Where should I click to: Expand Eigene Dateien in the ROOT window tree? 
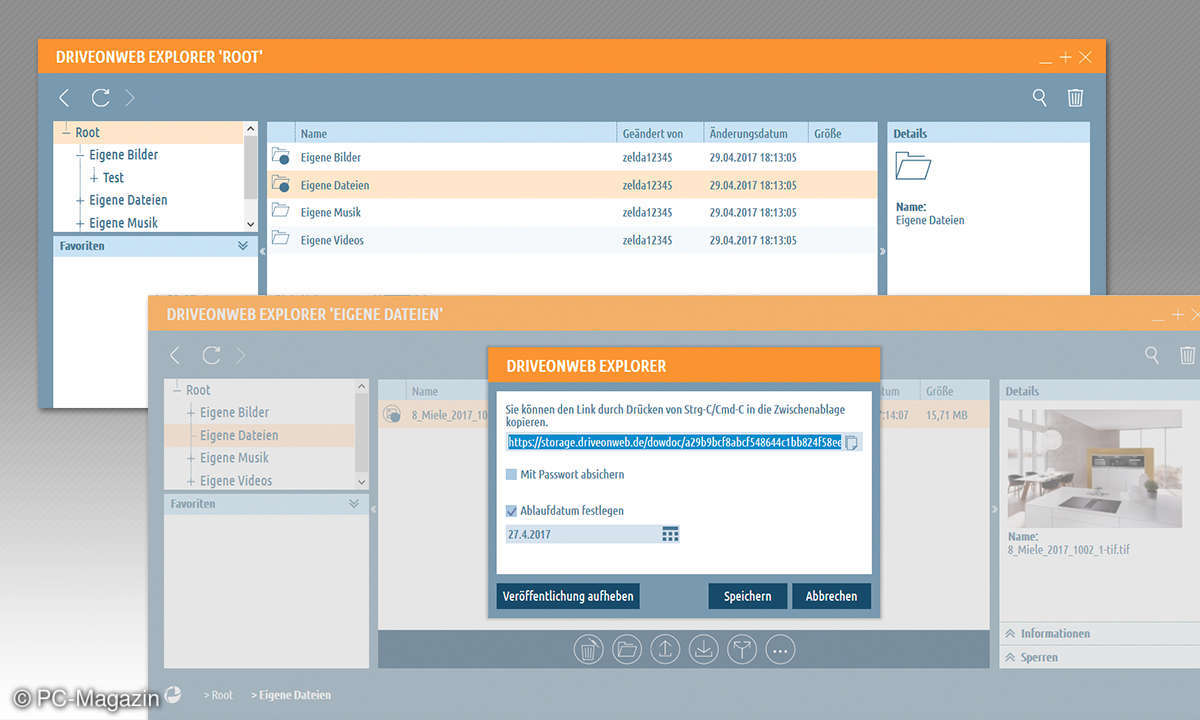point(80,200)
